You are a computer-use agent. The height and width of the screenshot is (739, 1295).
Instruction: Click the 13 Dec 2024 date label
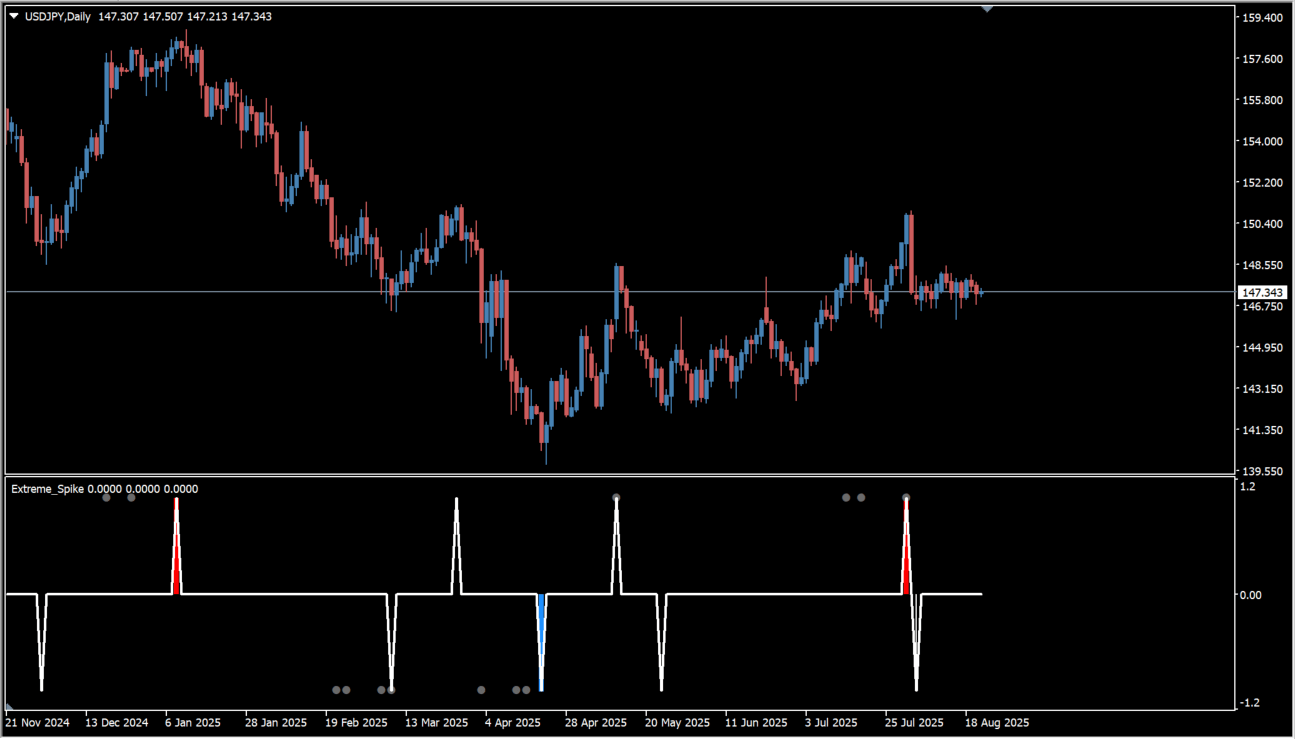(116, 722)
